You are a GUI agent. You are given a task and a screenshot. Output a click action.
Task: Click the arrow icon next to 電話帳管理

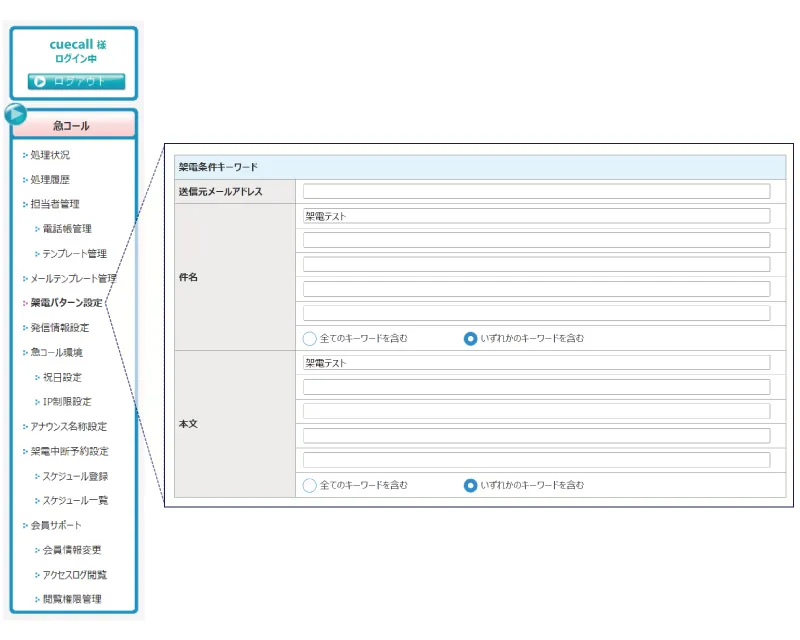coord(37,229)
